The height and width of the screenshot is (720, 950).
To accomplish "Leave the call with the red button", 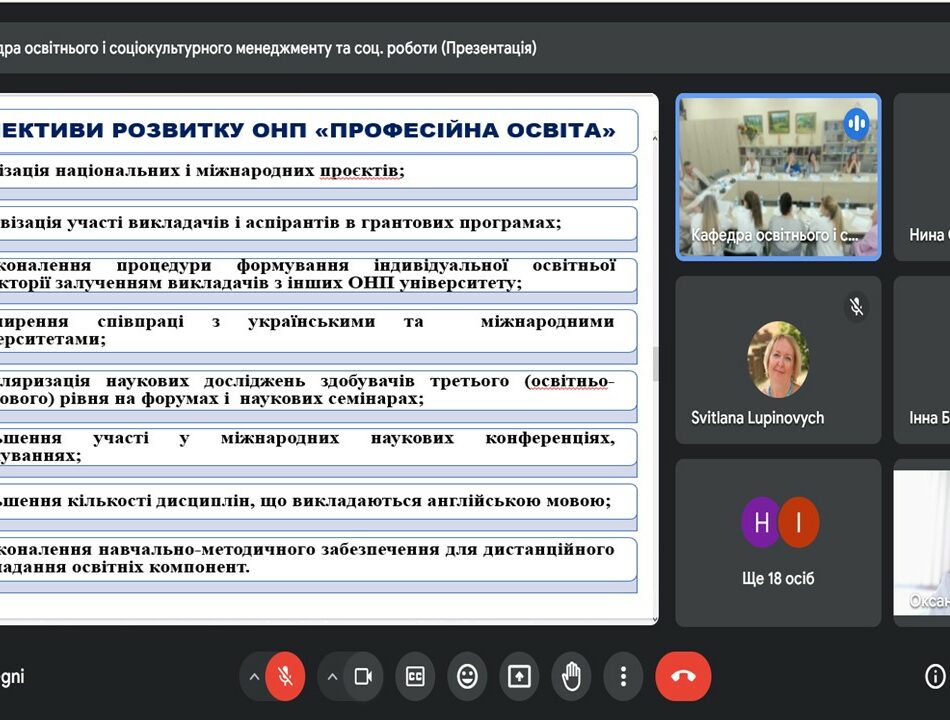I will point(683,677).
